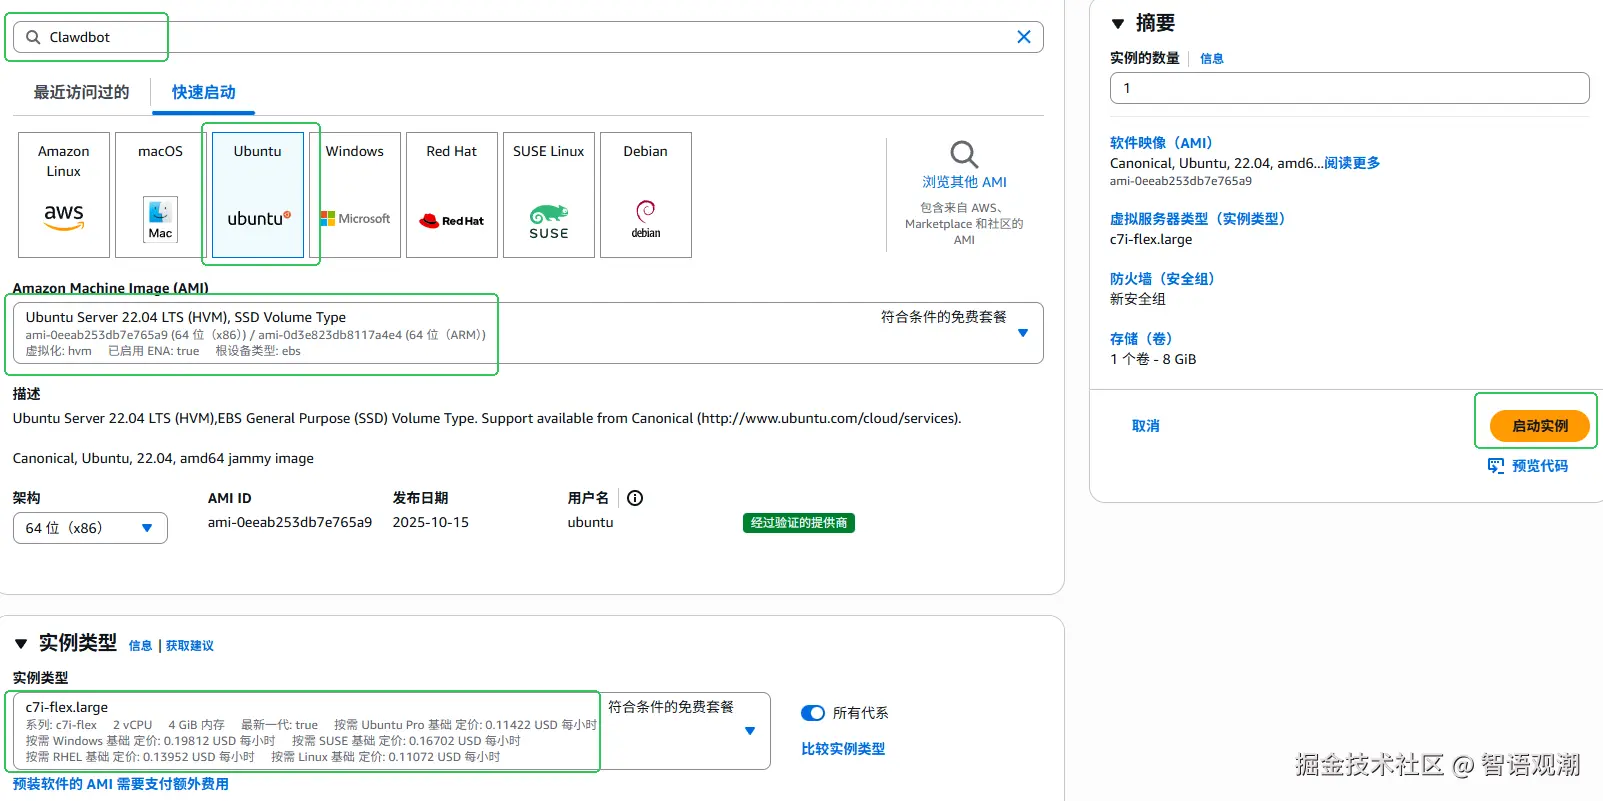Click the c7i-flex.large summary text
1603x801 pixels.
1151,239
